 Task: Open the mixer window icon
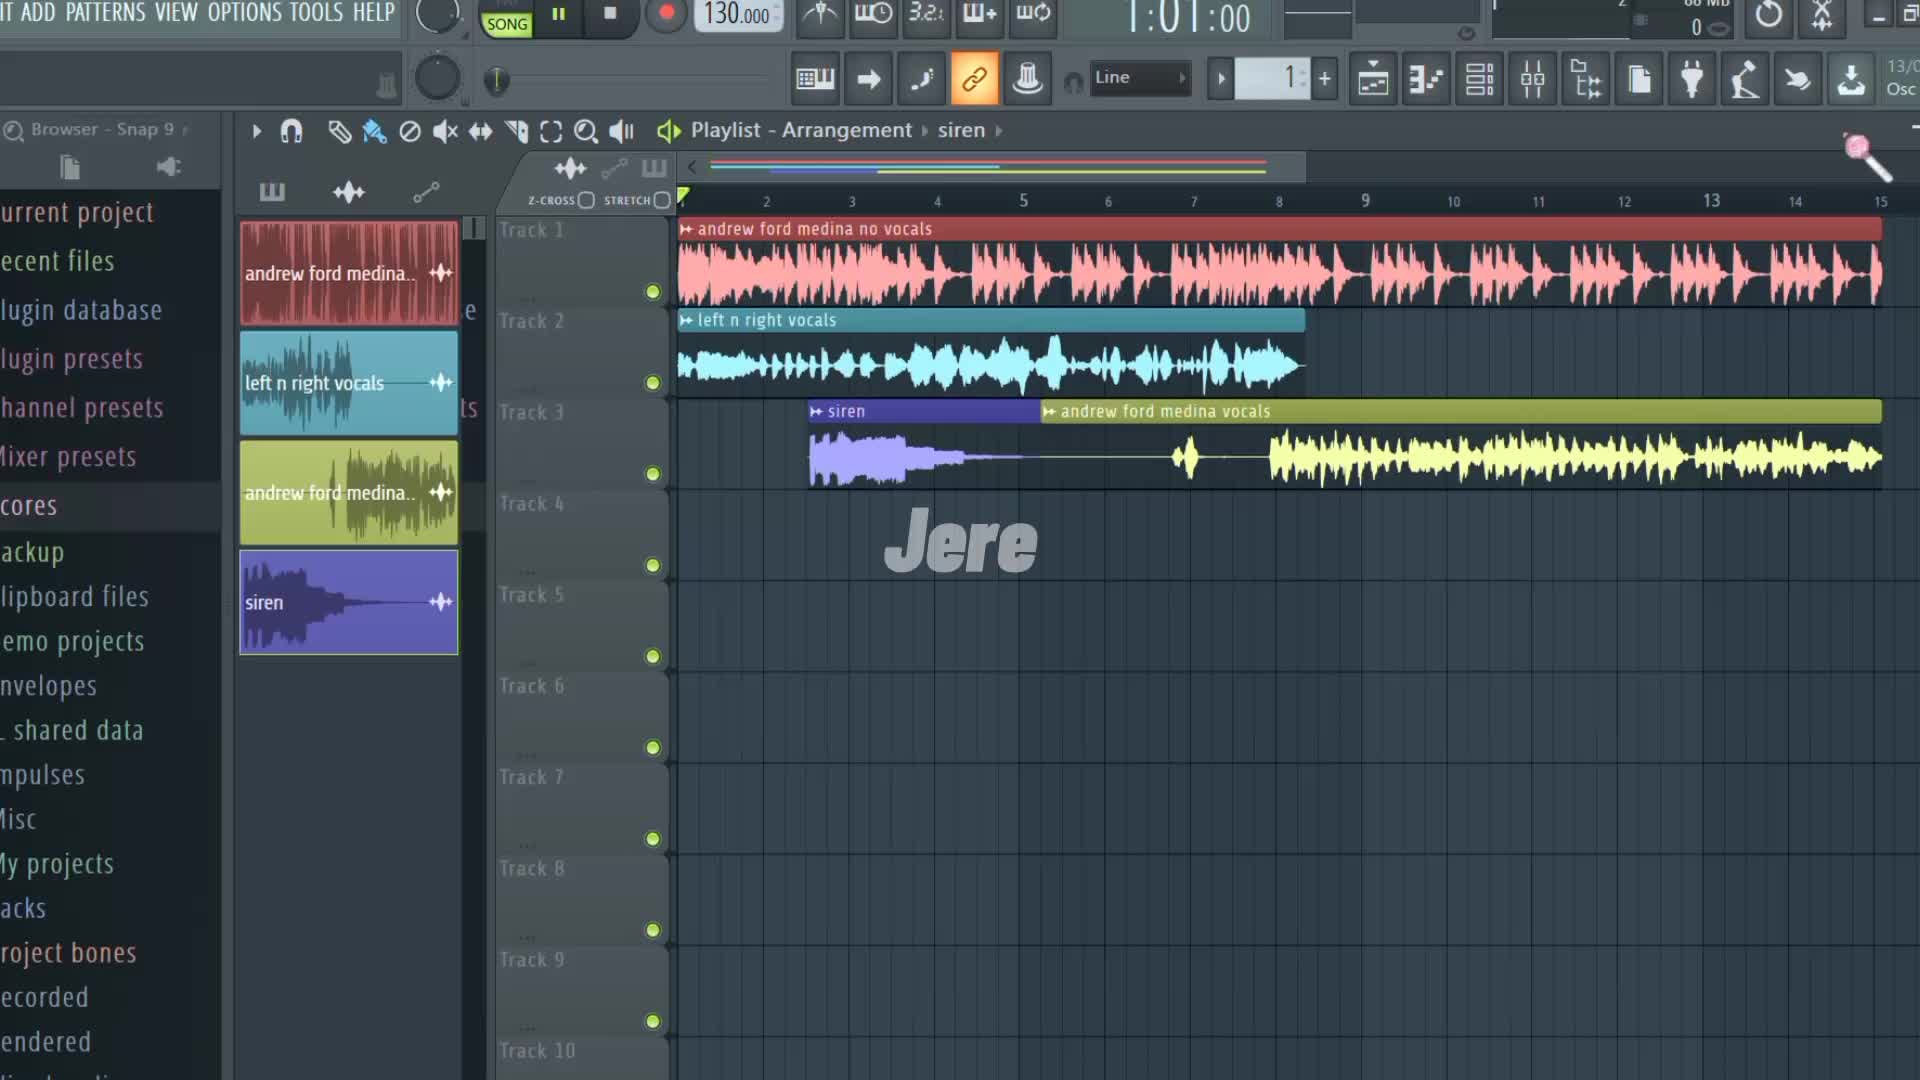coord(1532,79)
